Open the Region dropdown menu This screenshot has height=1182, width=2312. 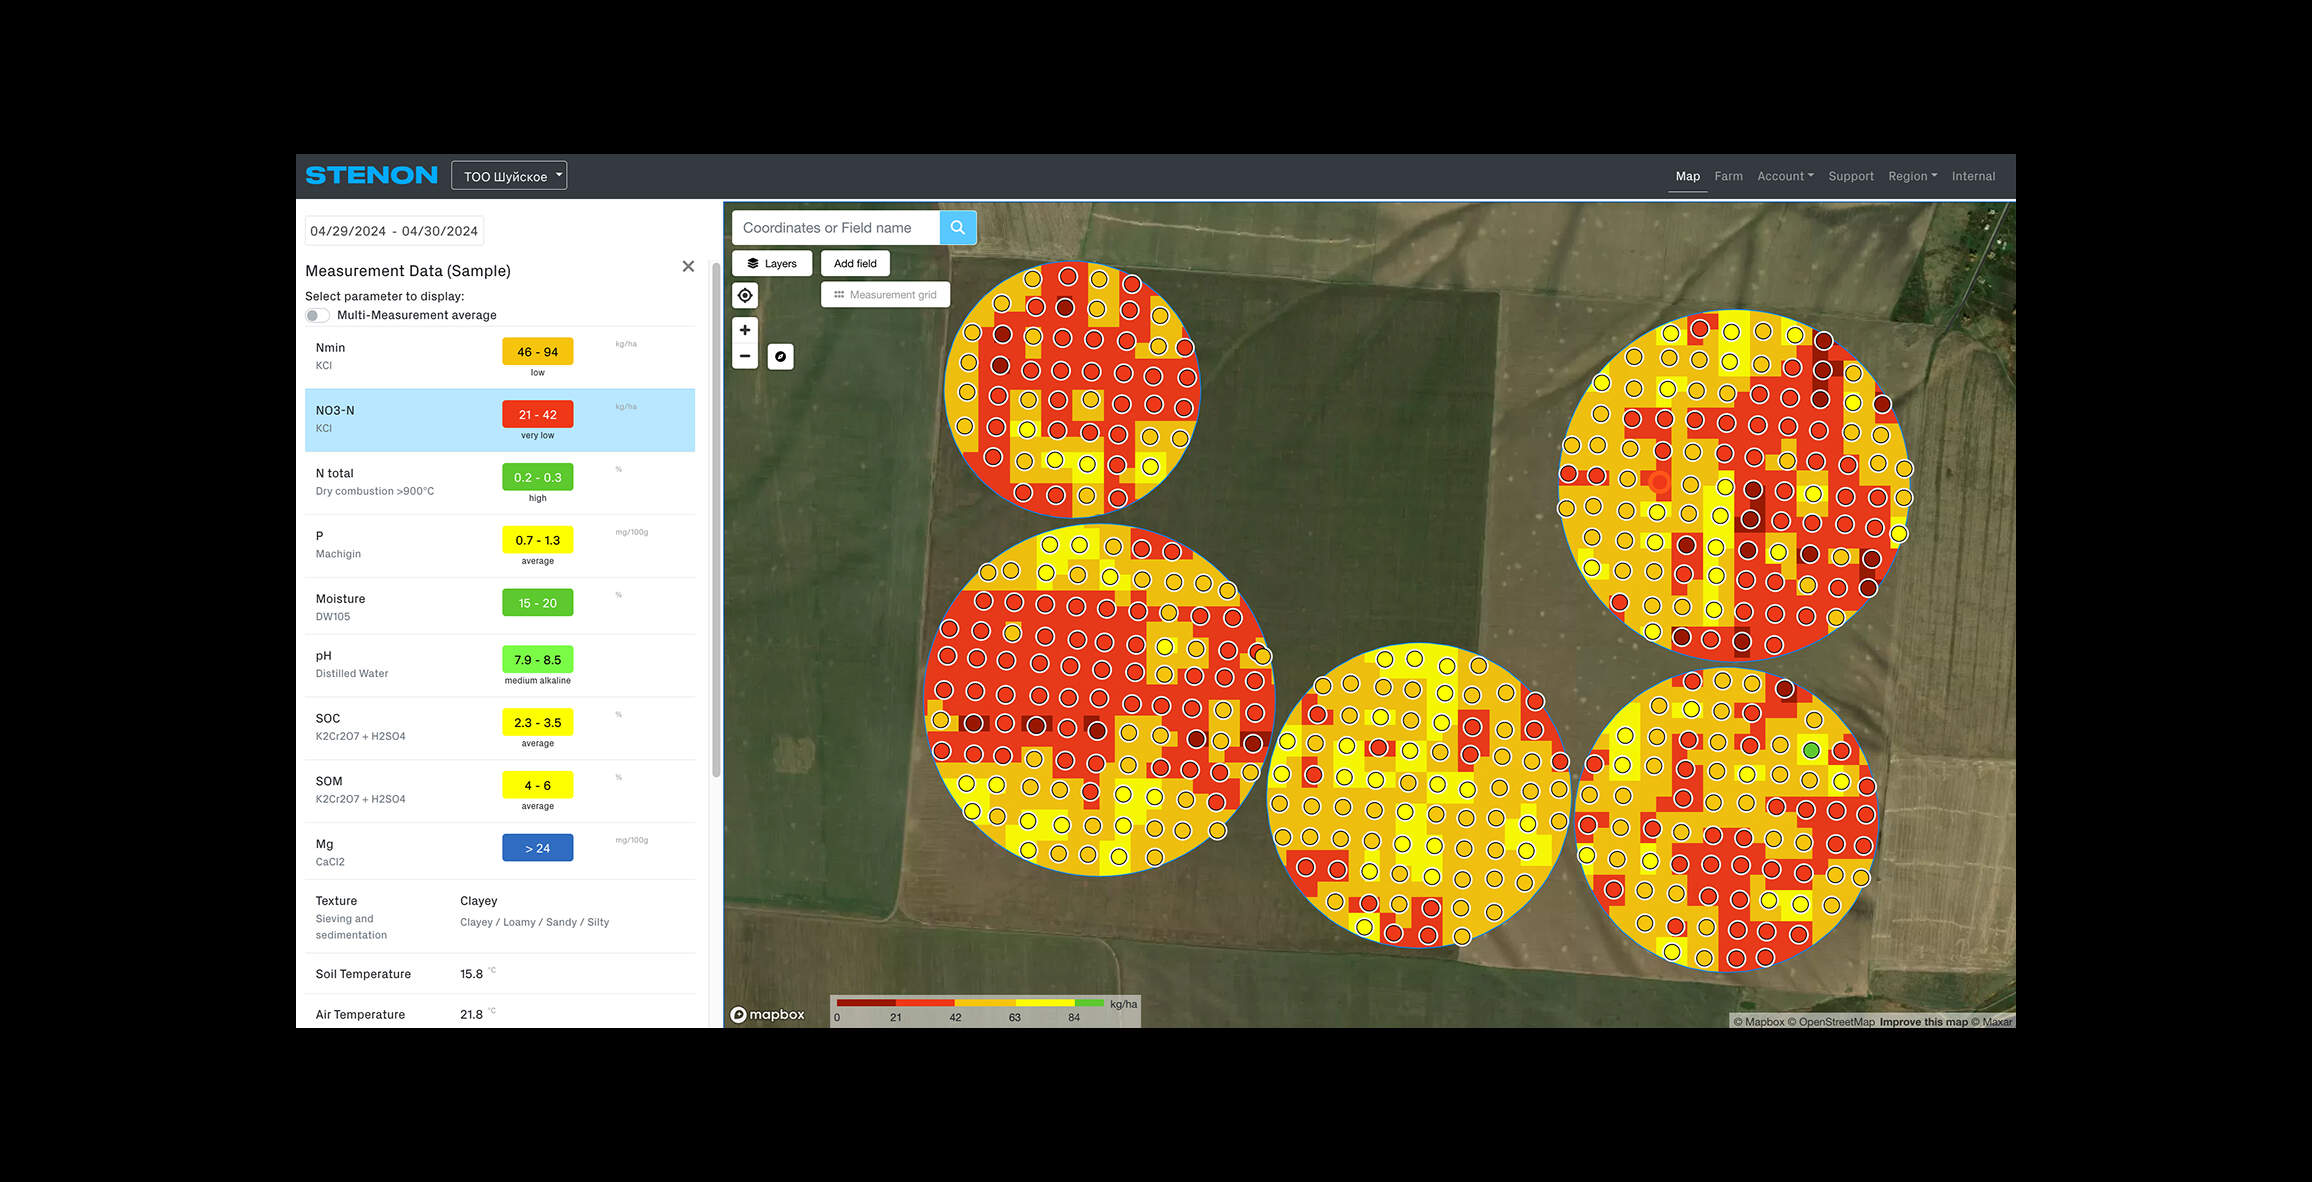click(1912, 176)
